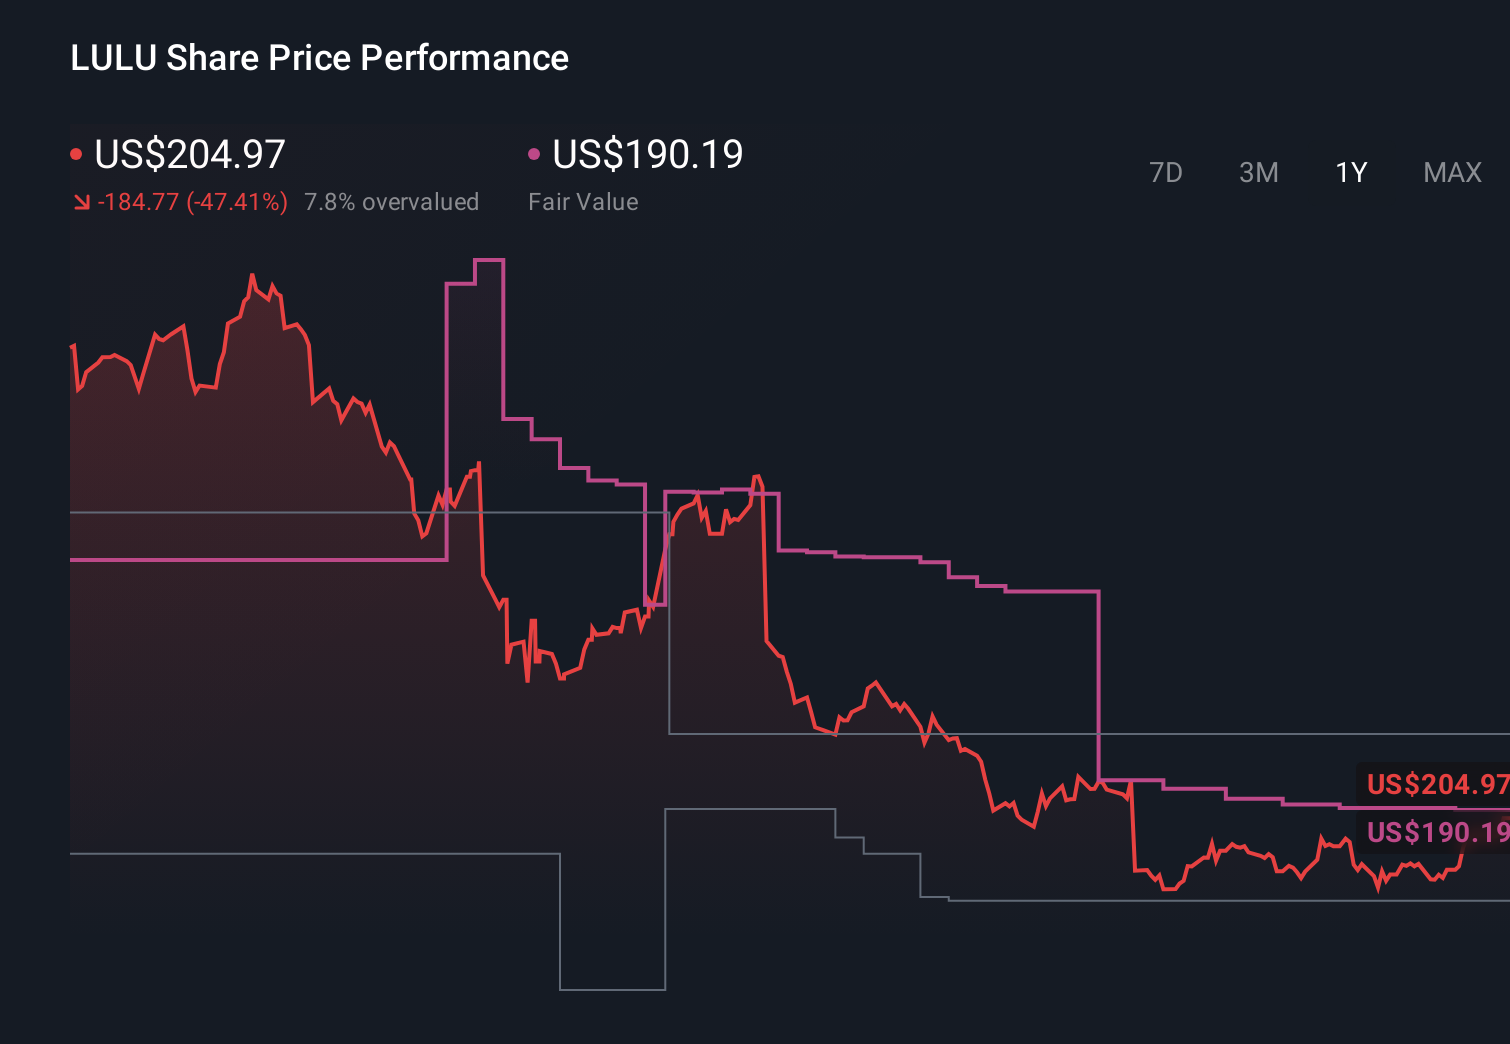
Task: Click the downward trend arrow icon
Action: click(82, 201)
